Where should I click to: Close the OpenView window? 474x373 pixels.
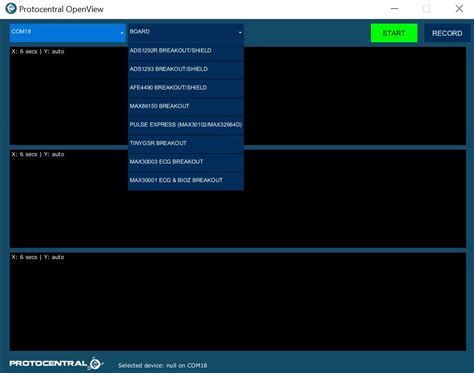click(x=459, y=9)
